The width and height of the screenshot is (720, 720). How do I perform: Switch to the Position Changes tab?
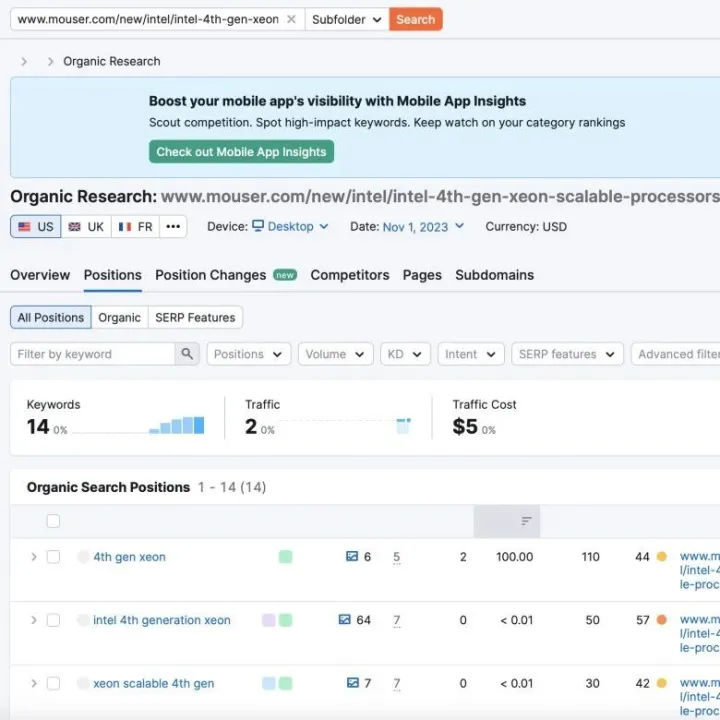tap(210, 275)
